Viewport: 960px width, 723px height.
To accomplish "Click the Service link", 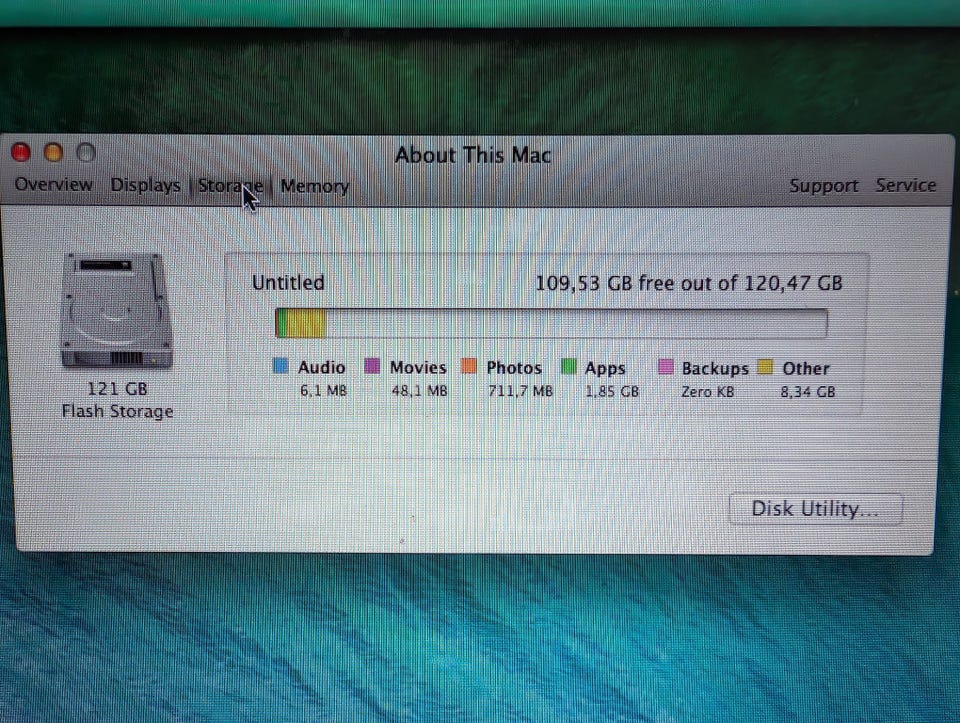I will point(906,185).
